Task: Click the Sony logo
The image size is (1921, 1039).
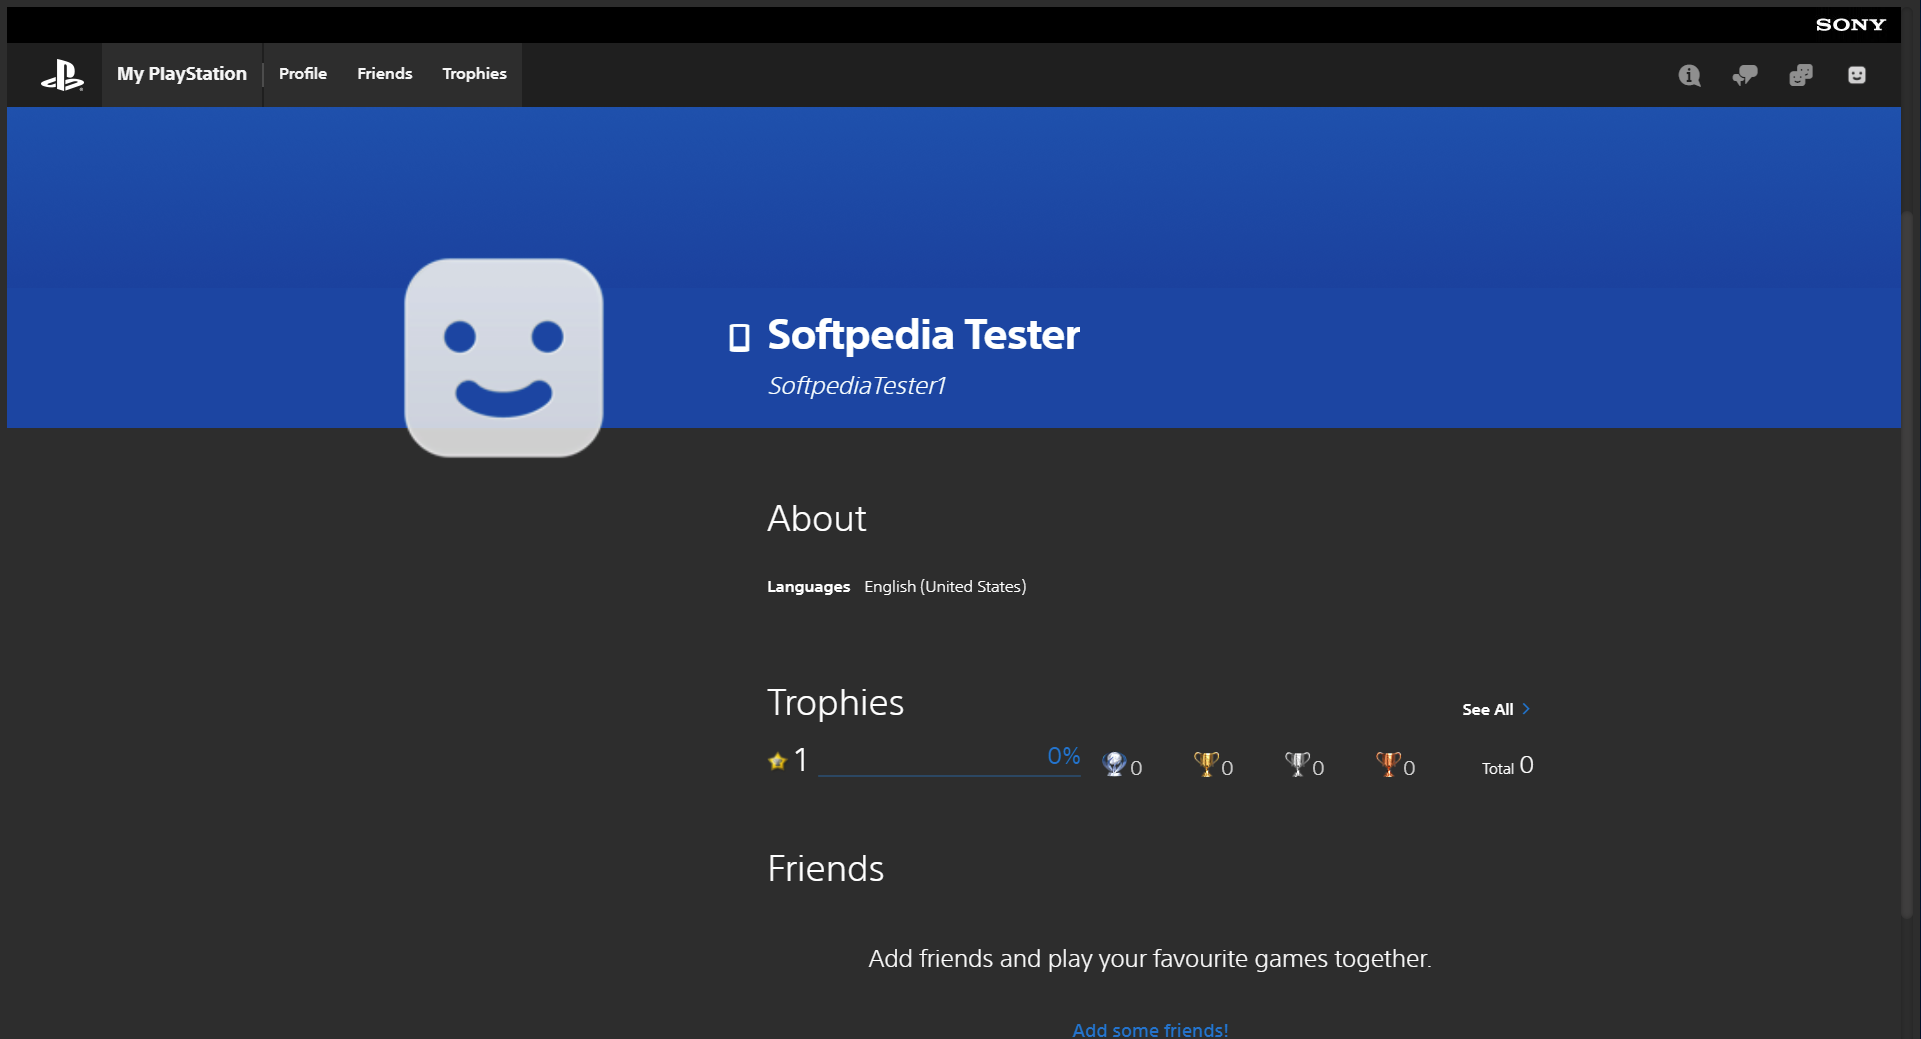Action: (1850, 25)
